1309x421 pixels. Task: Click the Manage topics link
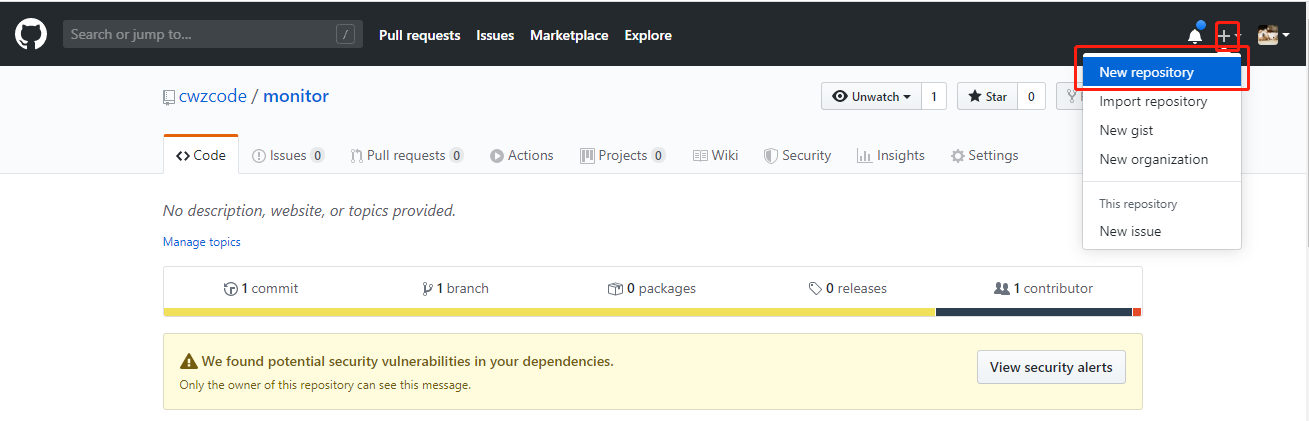202,242
